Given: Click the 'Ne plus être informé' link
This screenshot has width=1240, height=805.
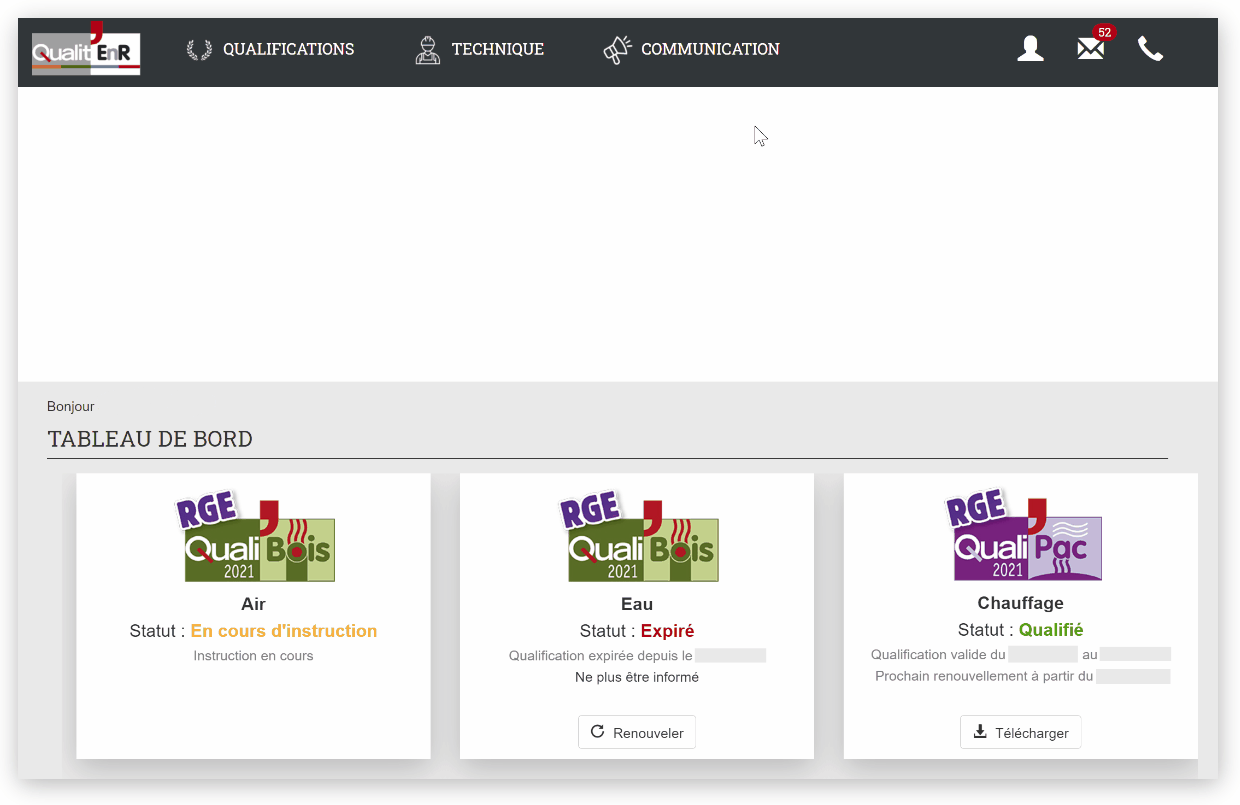Looking at the screenshot, I should (x=637, y=677).
